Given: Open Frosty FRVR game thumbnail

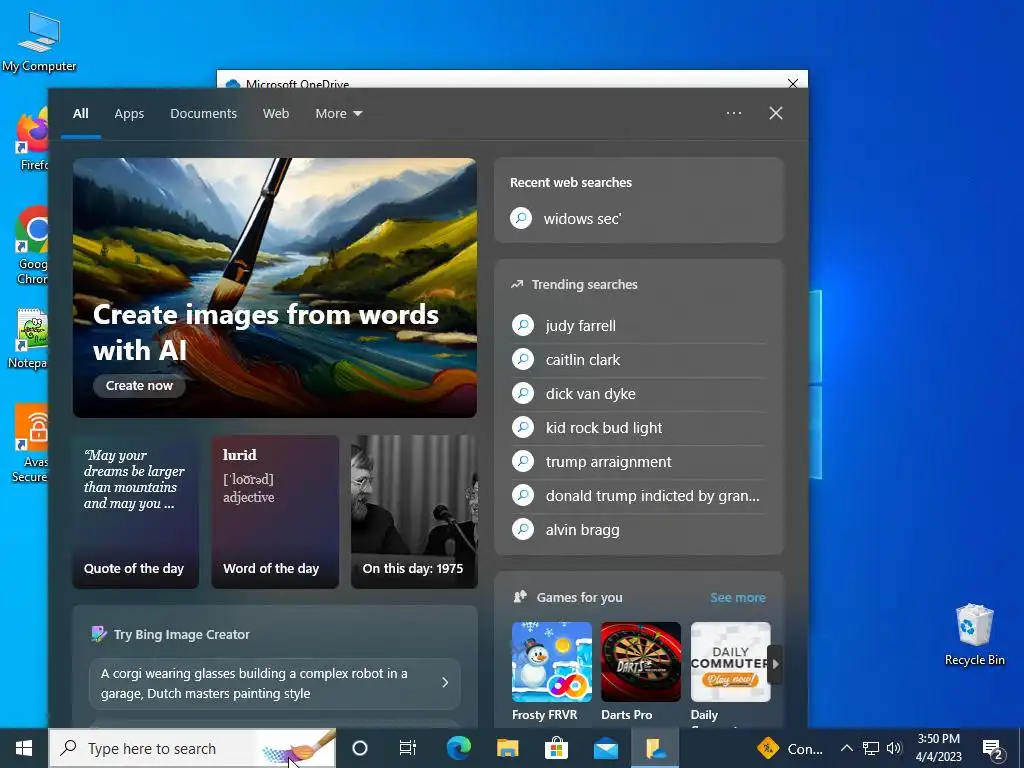Looking at the screenshot, I should coord(552,662).
